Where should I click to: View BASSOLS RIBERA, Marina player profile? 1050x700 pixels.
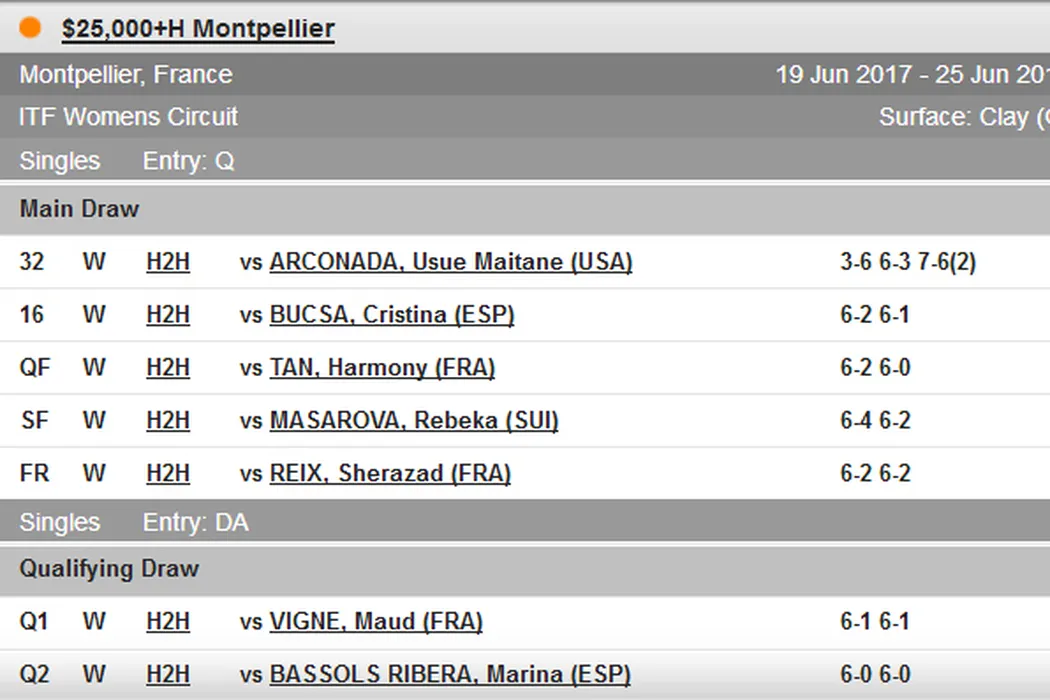tap(450, 675)
